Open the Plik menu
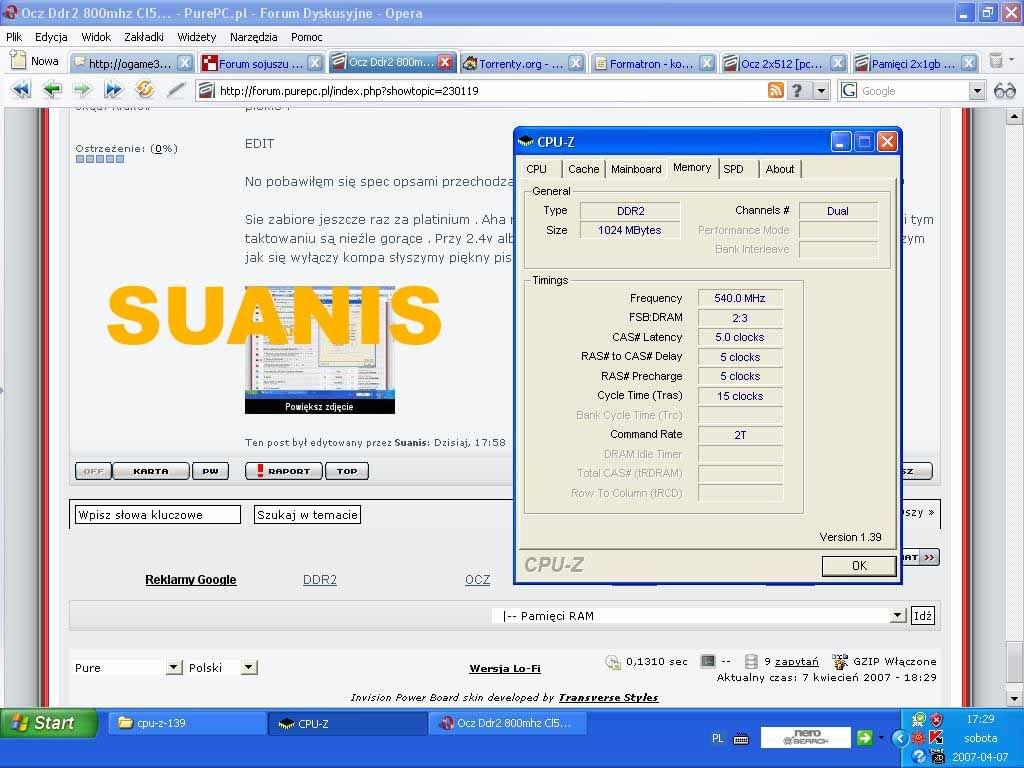The image size is (1024, 768). coord(14,37)
